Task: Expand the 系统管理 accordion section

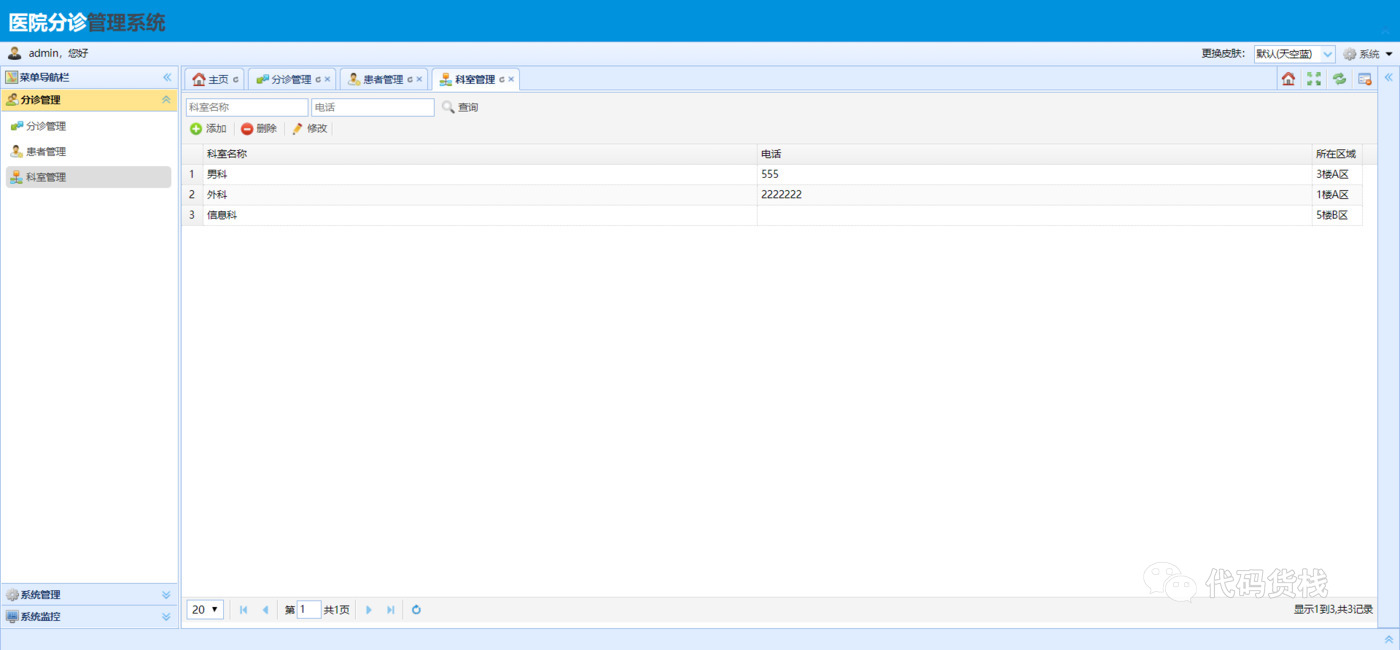Action: coord(166,595)
